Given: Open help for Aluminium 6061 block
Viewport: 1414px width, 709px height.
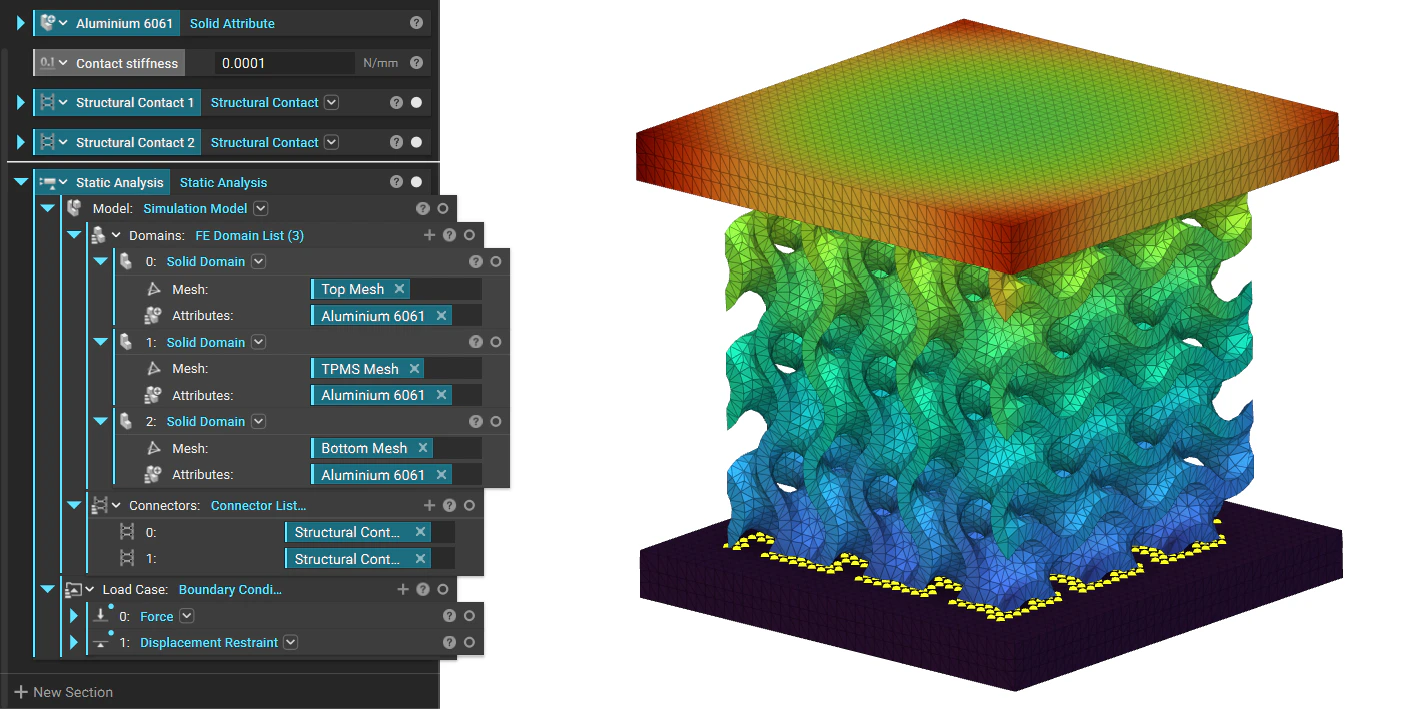Looking at the screenshot, I should [x=416, y=23].
